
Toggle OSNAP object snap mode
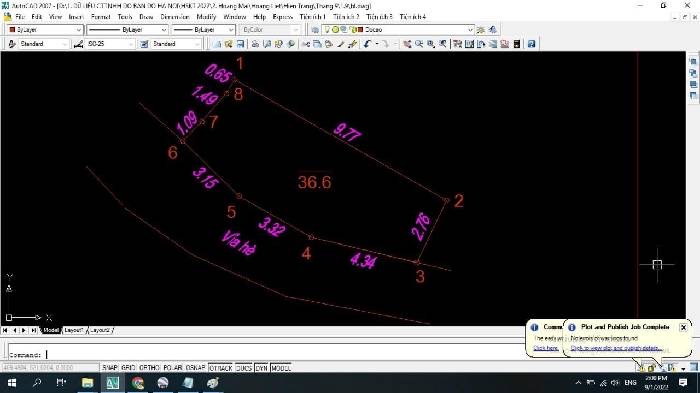point(195,368)
